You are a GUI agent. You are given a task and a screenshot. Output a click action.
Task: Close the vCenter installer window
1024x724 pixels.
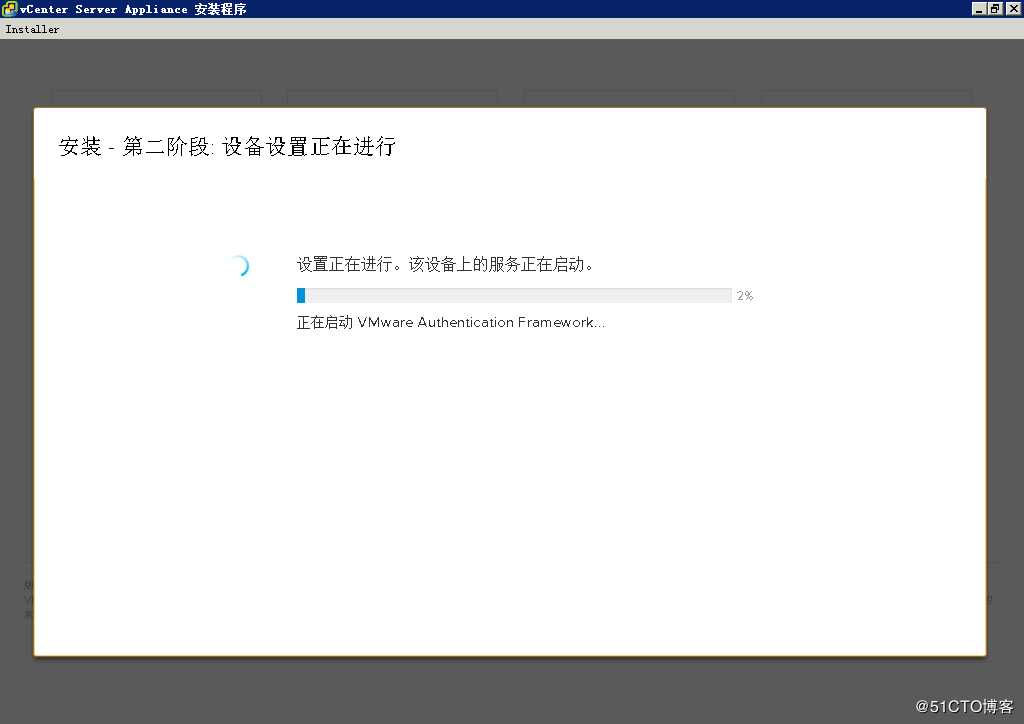pos(1013,8)
